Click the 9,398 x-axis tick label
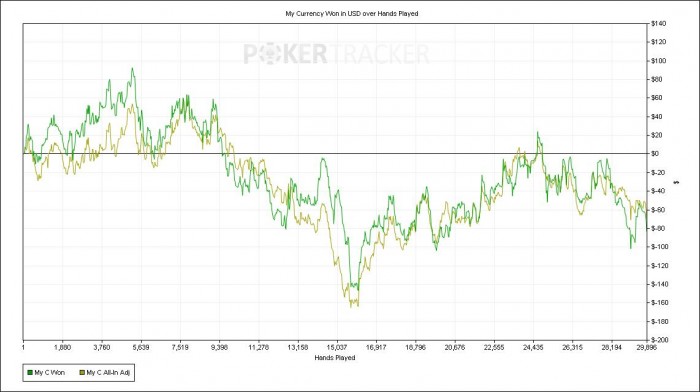This screenshot has width=700, height=392. point(219,347)
